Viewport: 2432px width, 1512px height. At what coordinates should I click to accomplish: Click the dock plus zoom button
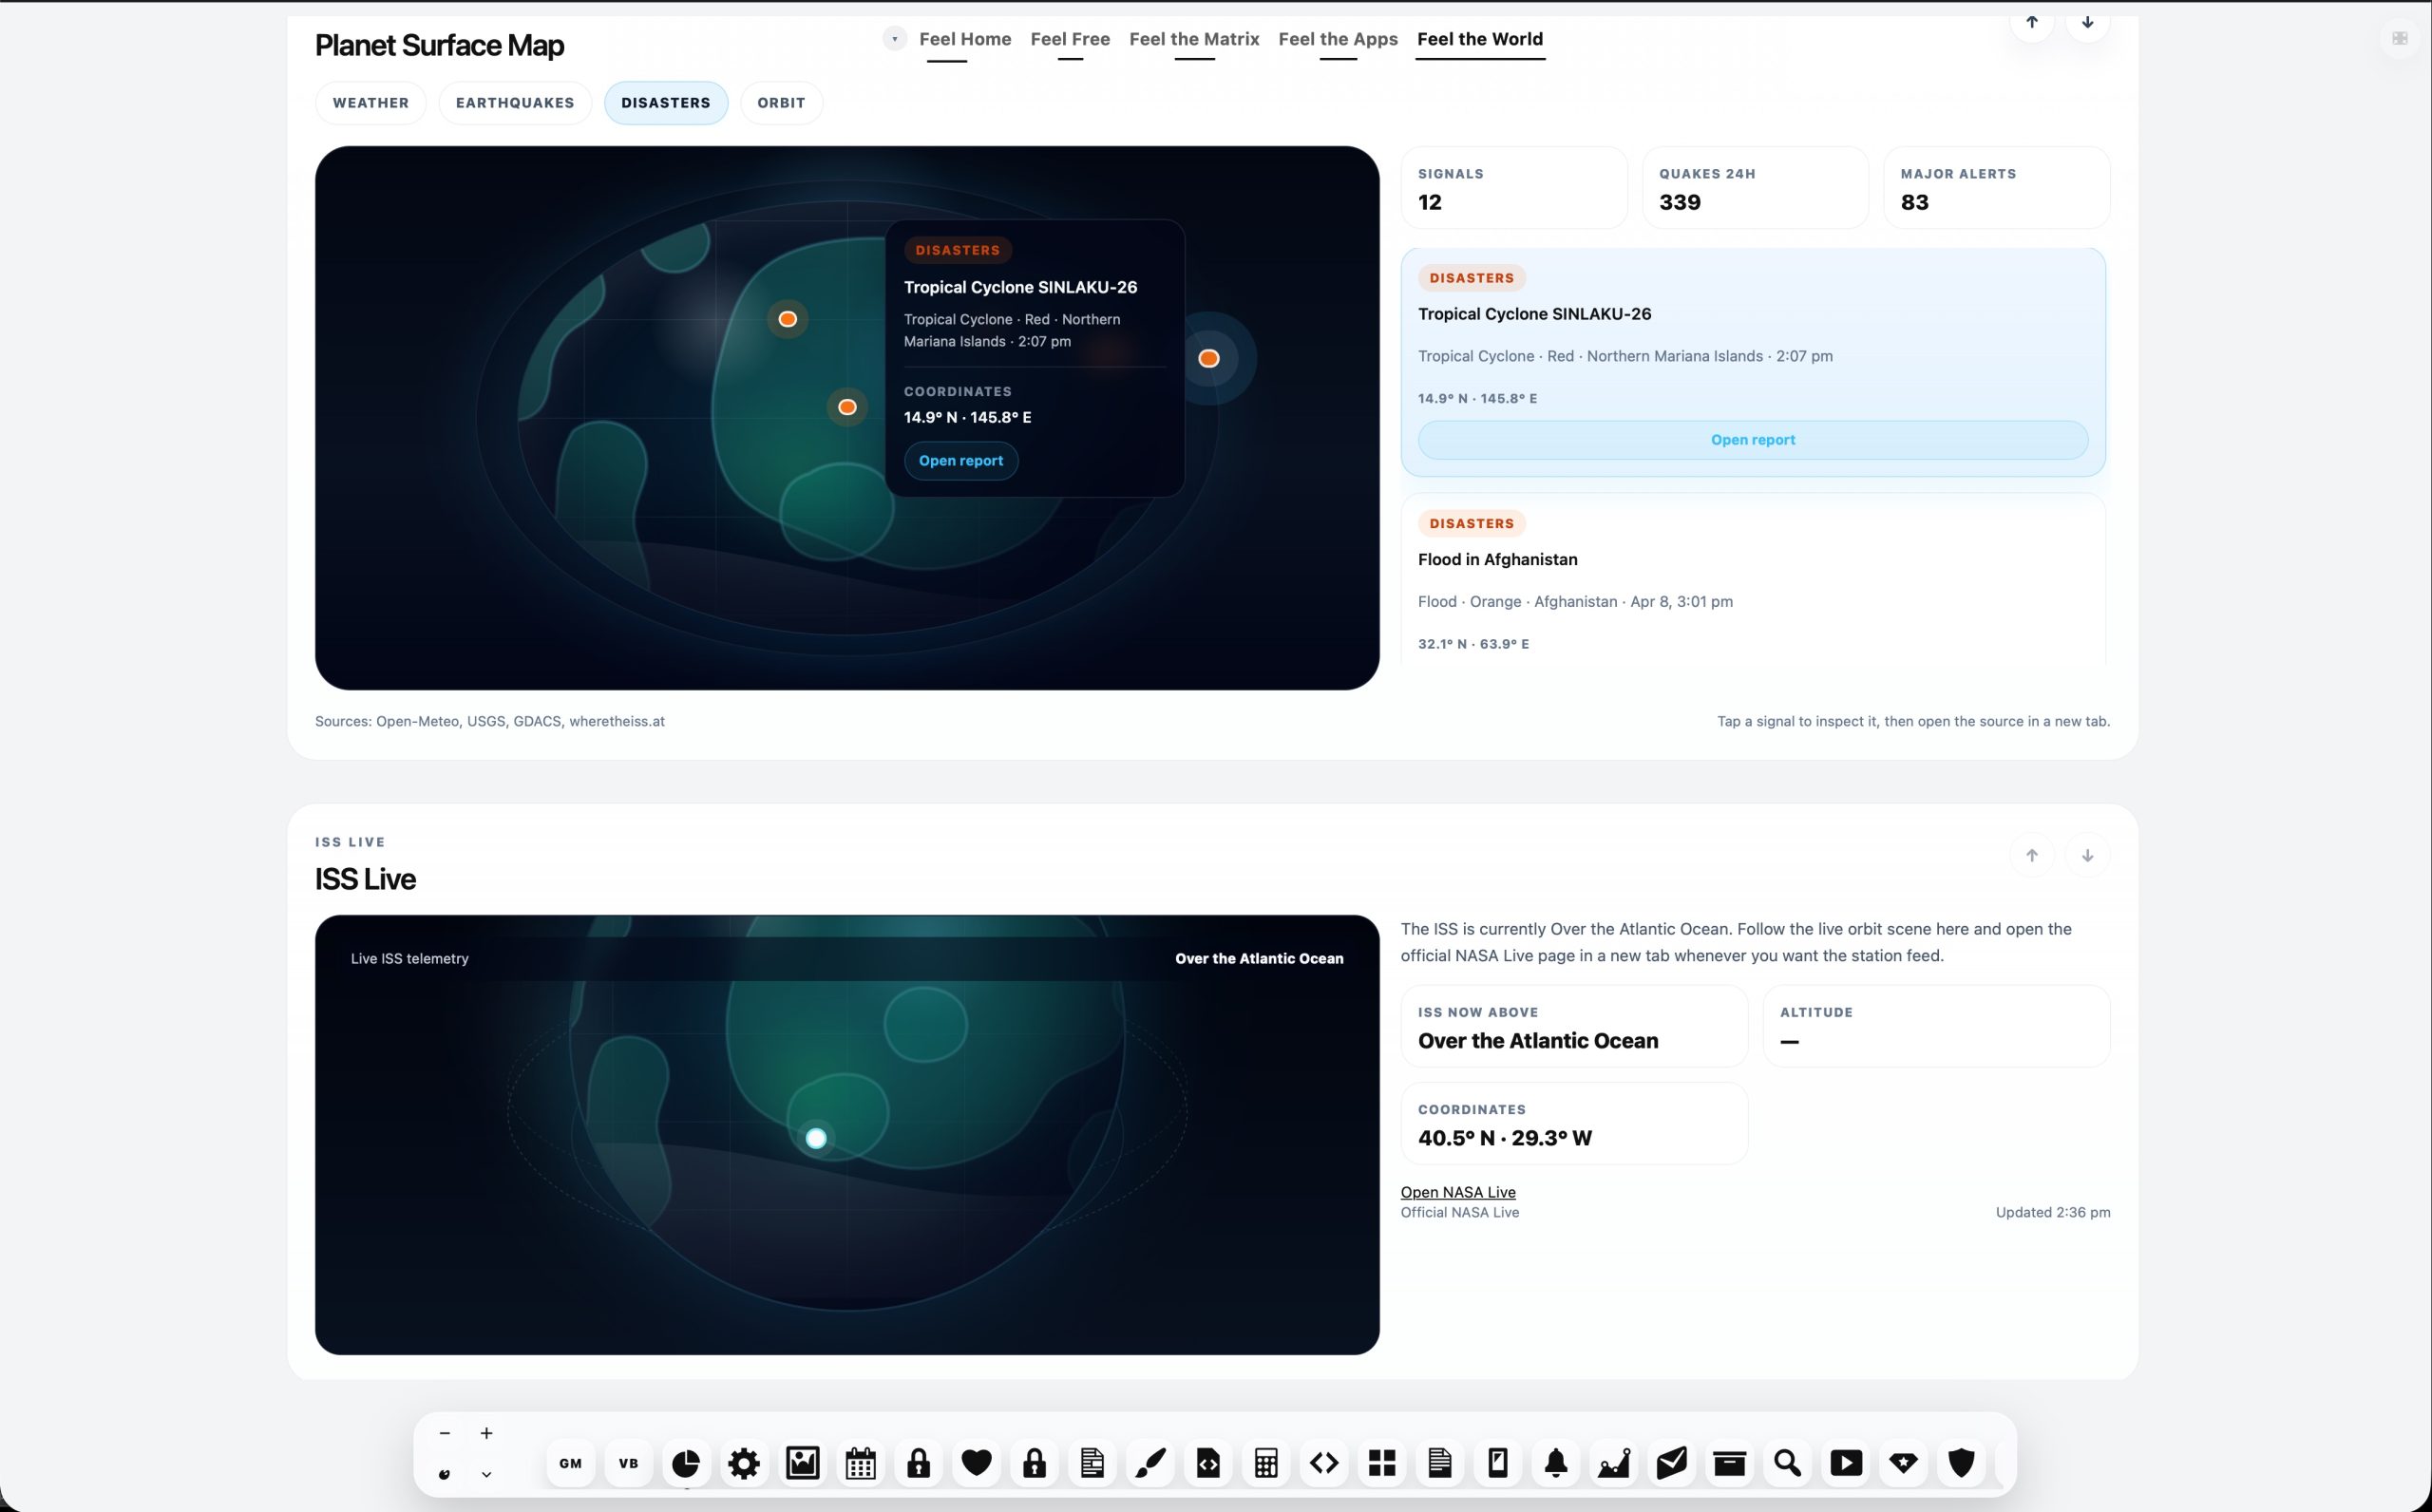click(486, 1433)
